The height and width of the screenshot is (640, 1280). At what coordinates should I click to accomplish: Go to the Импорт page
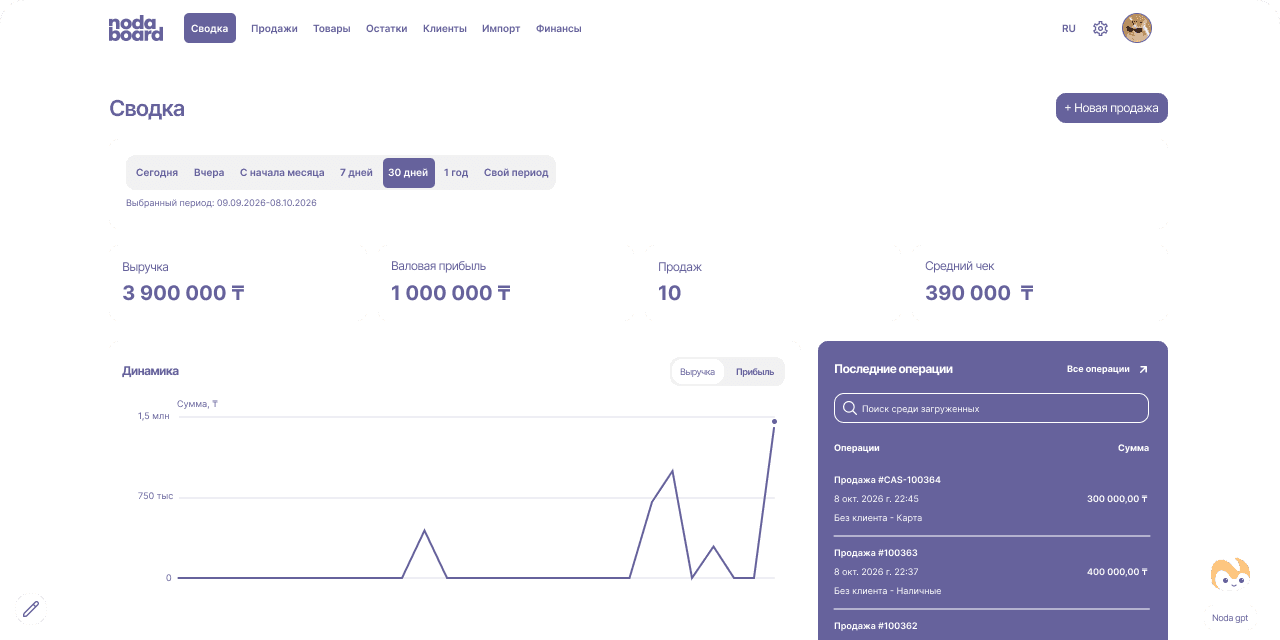pos(501,29)
